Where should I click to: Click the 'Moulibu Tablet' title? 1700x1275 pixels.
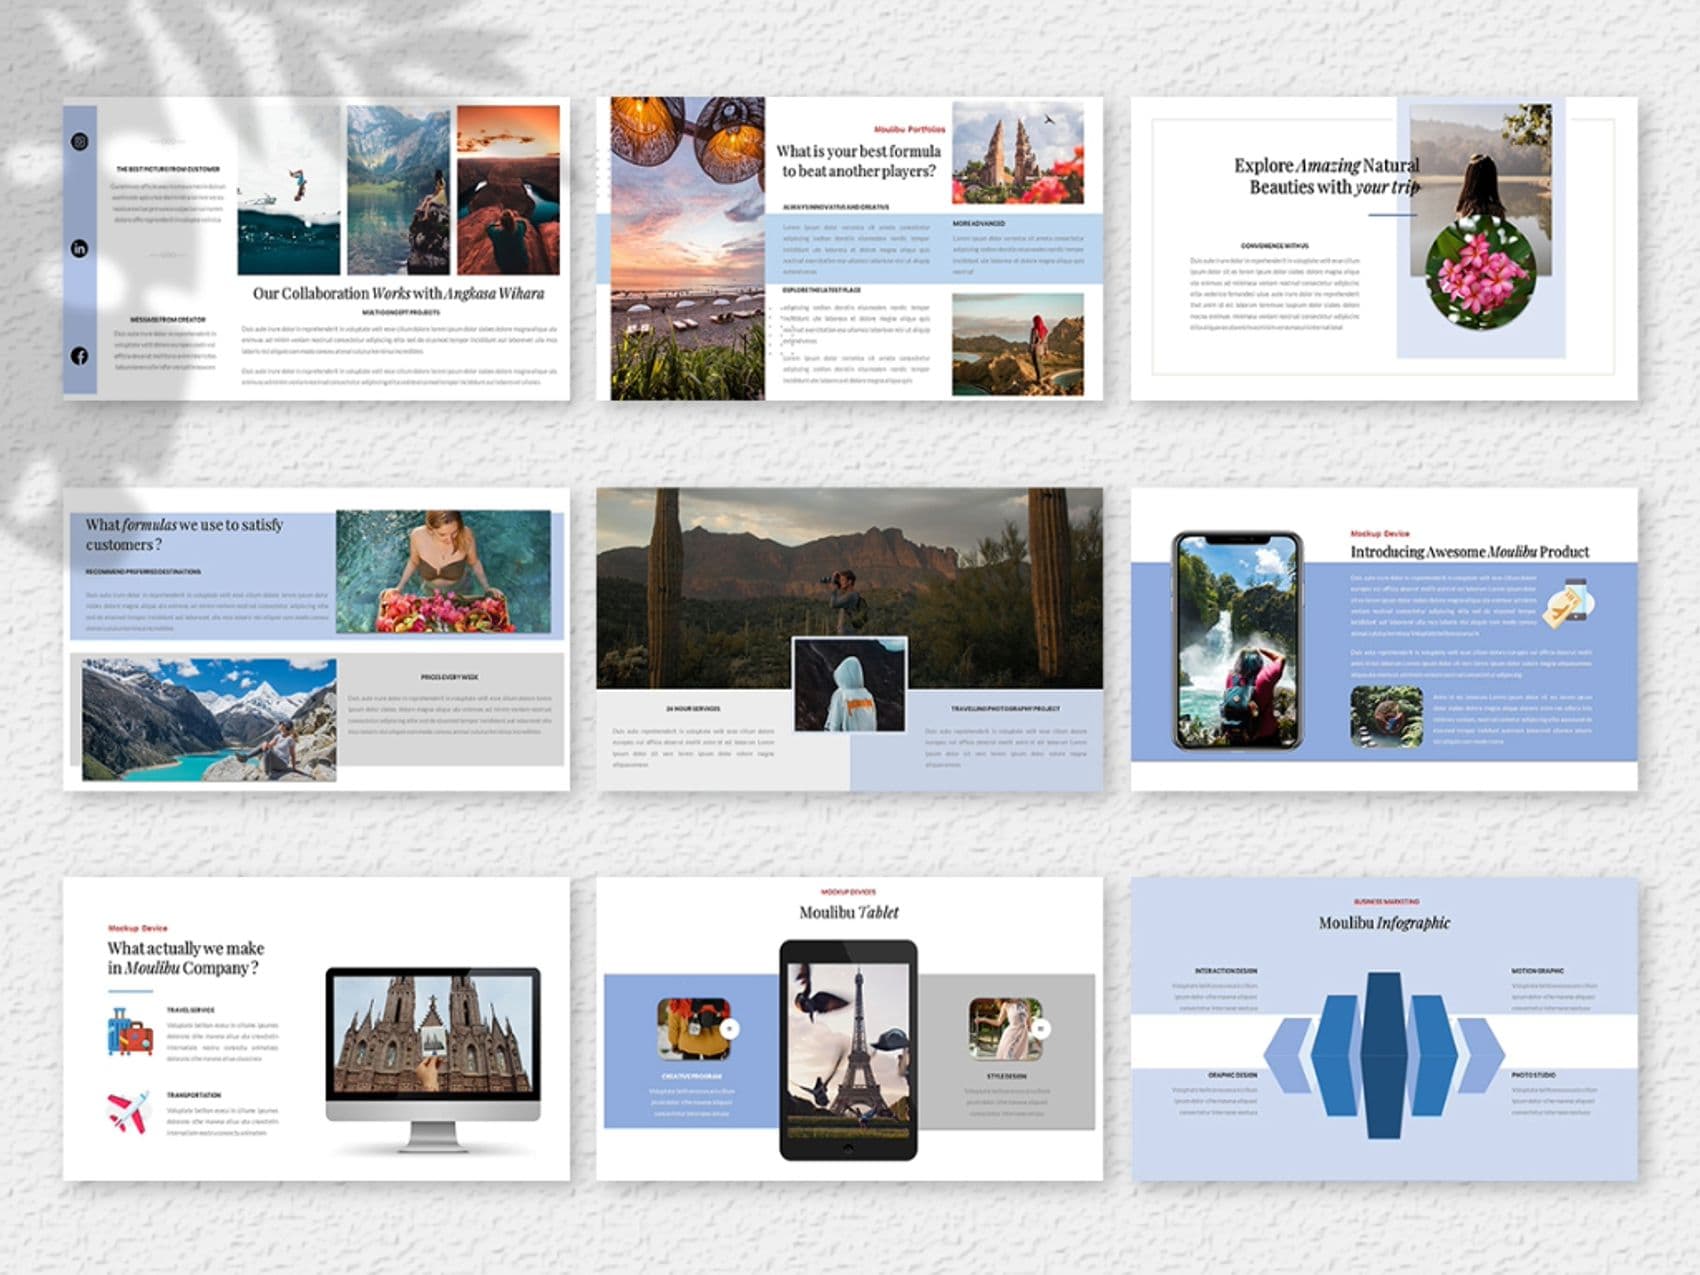pyautogui.click(x=849, y=912)
